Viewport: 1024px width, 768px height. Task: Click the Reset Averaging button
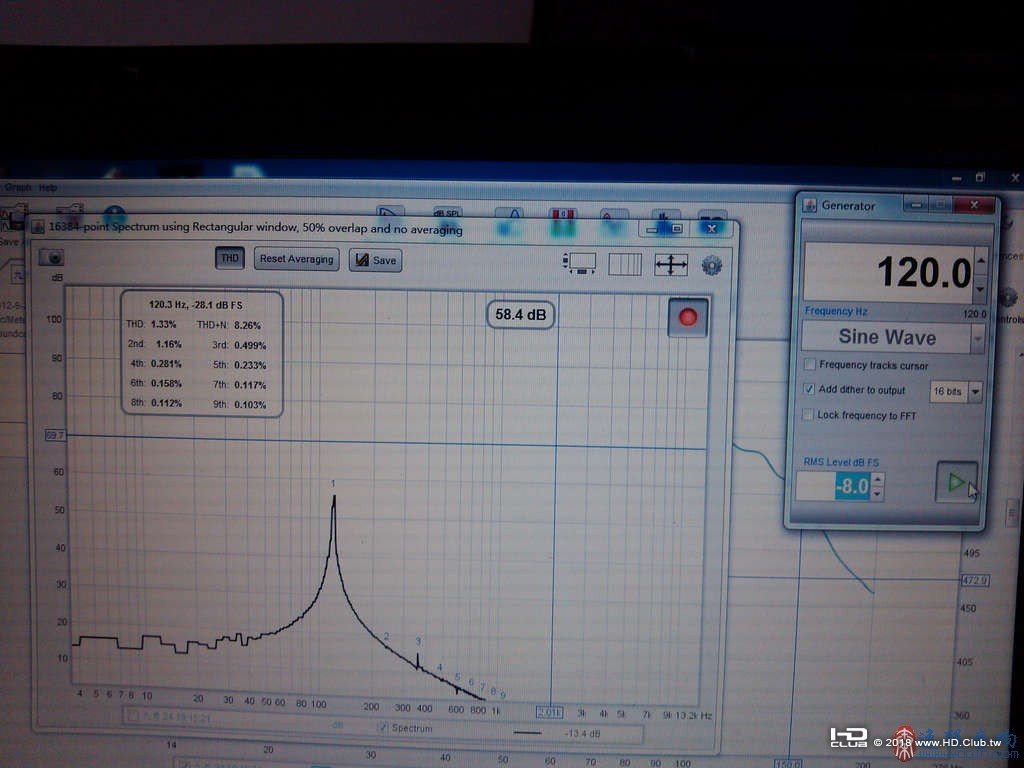[296, 259]
